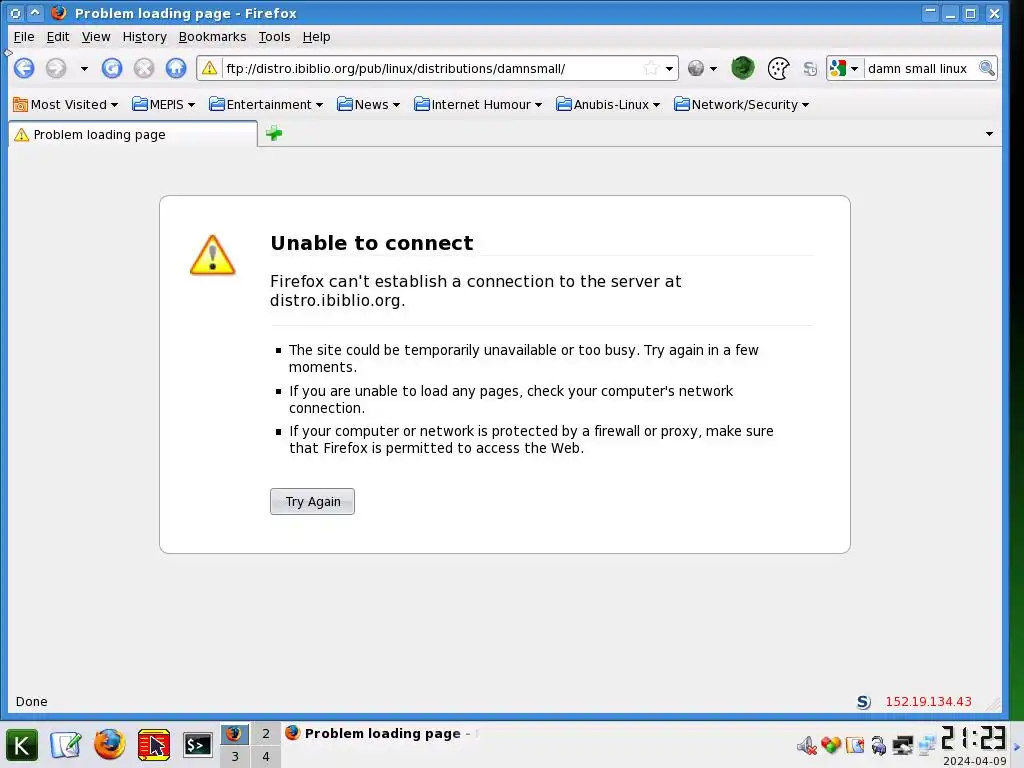Click the network printer tray icon
This screenshot has height=768, width=1024.
point(903,745)
